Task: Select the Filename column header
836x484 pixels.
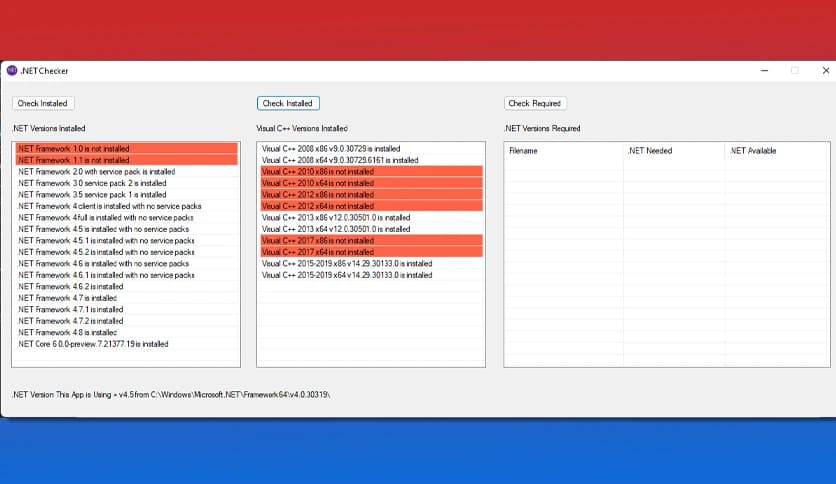Action: coord(564,151)
